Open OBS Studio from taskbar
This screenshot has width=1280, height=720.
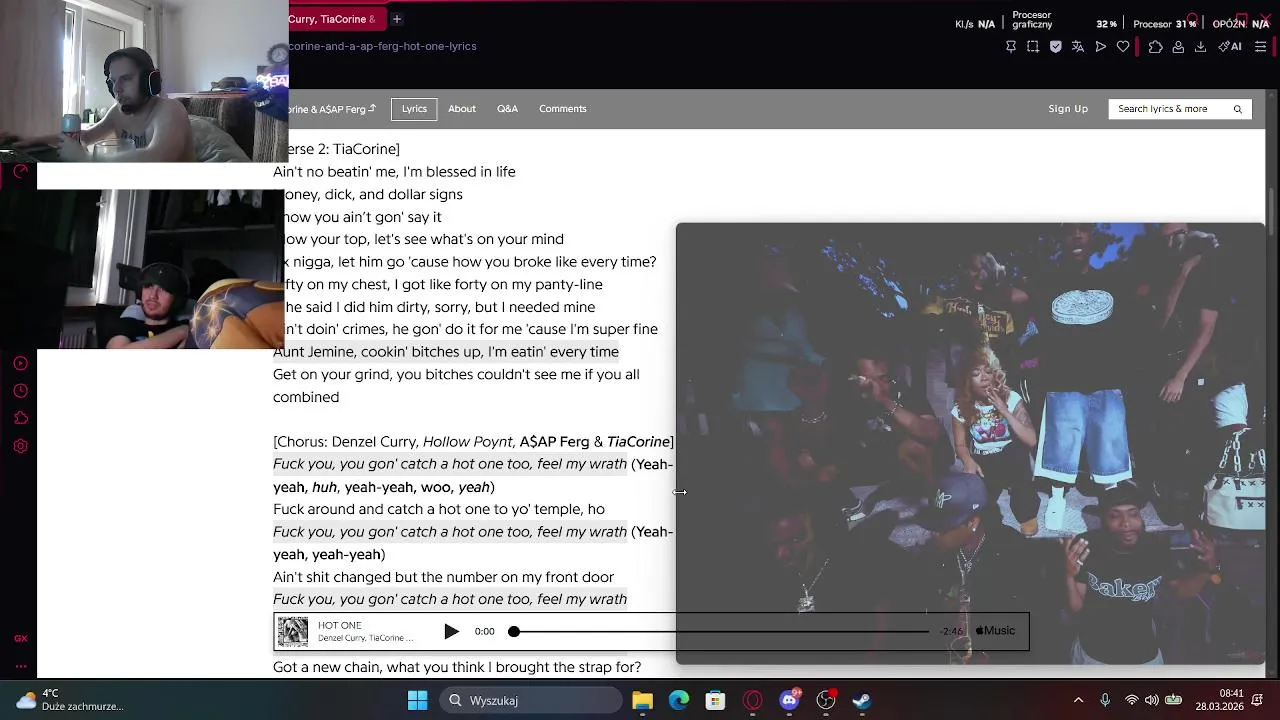(x=826, y=700)
